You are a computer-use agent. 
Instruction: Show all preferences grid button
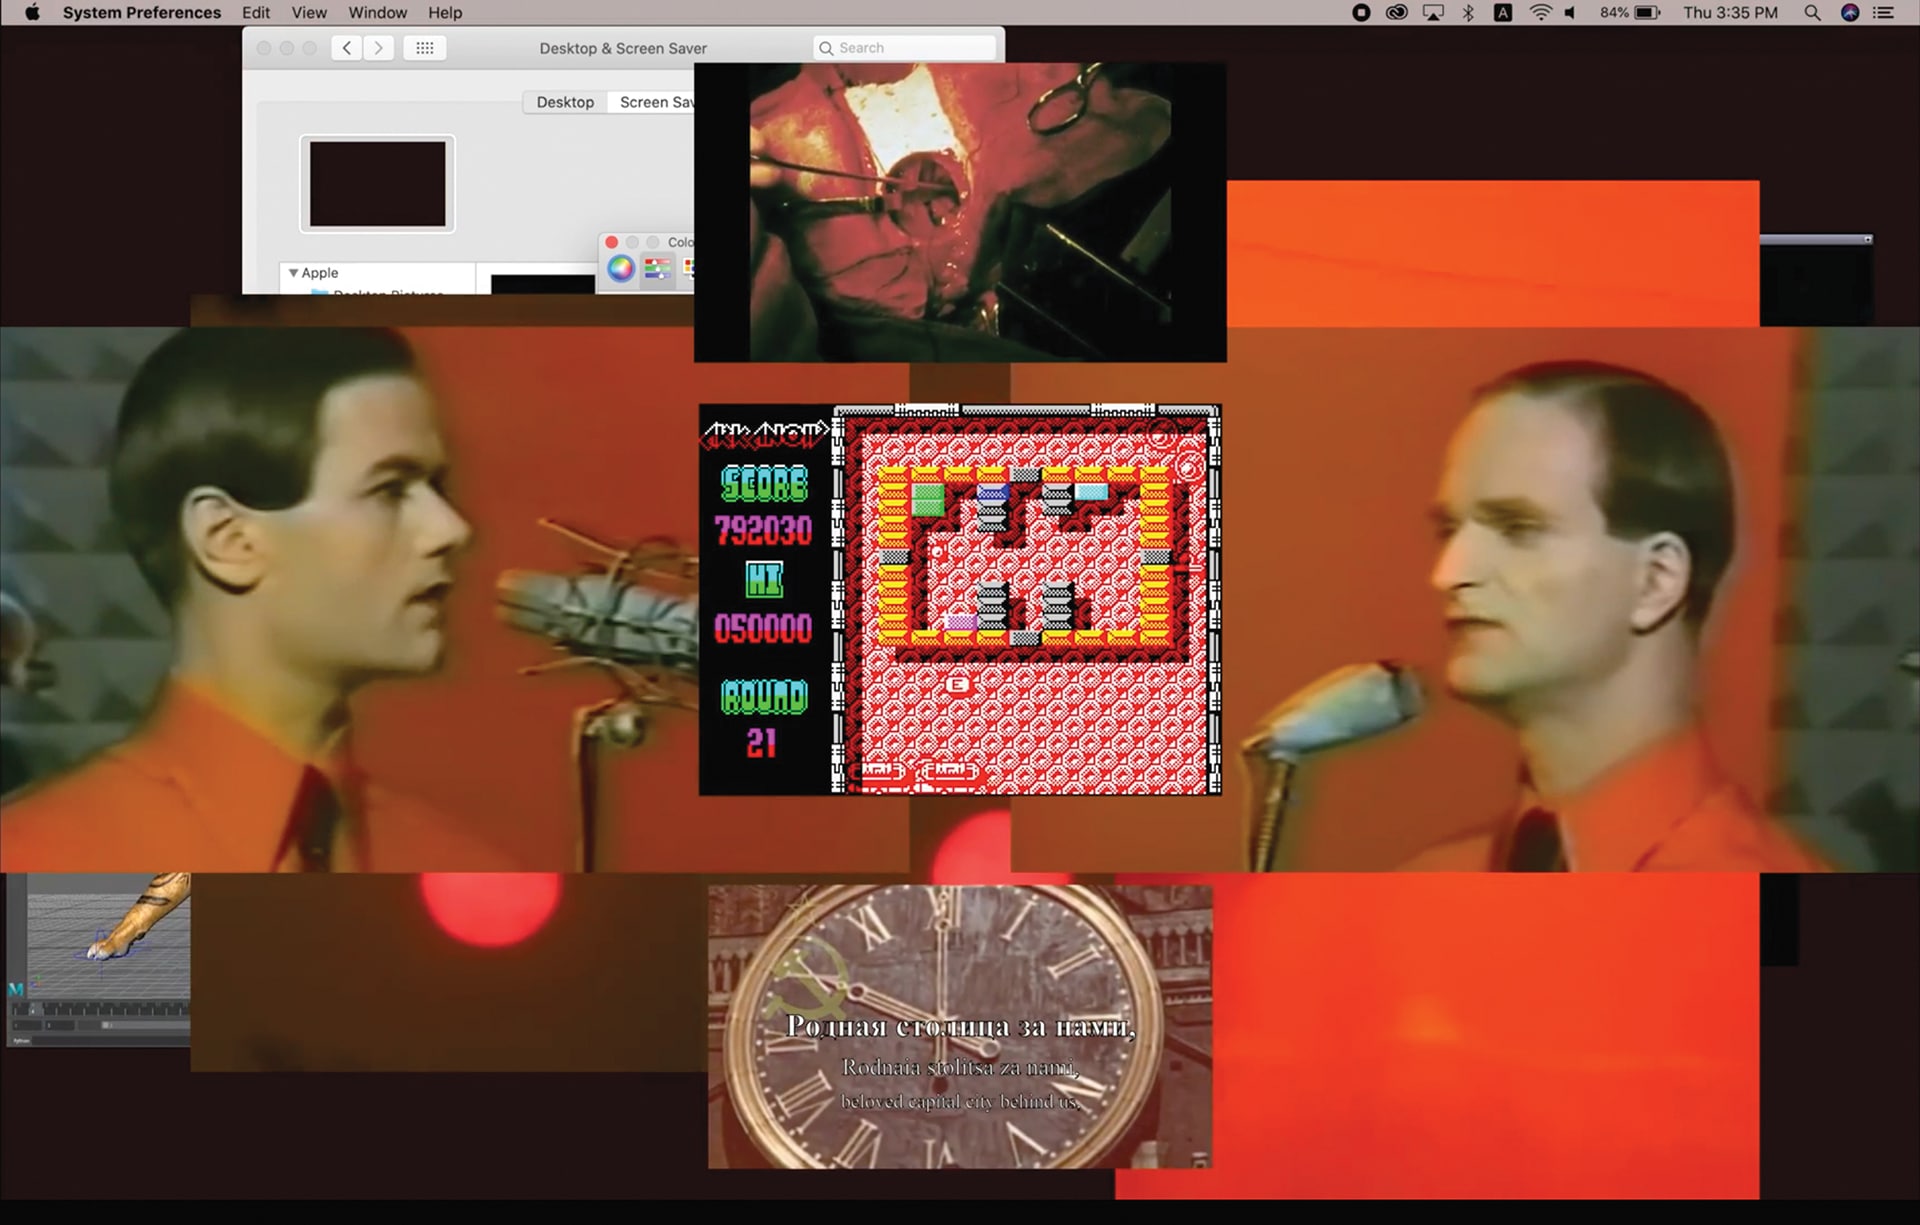click(424, 48)
